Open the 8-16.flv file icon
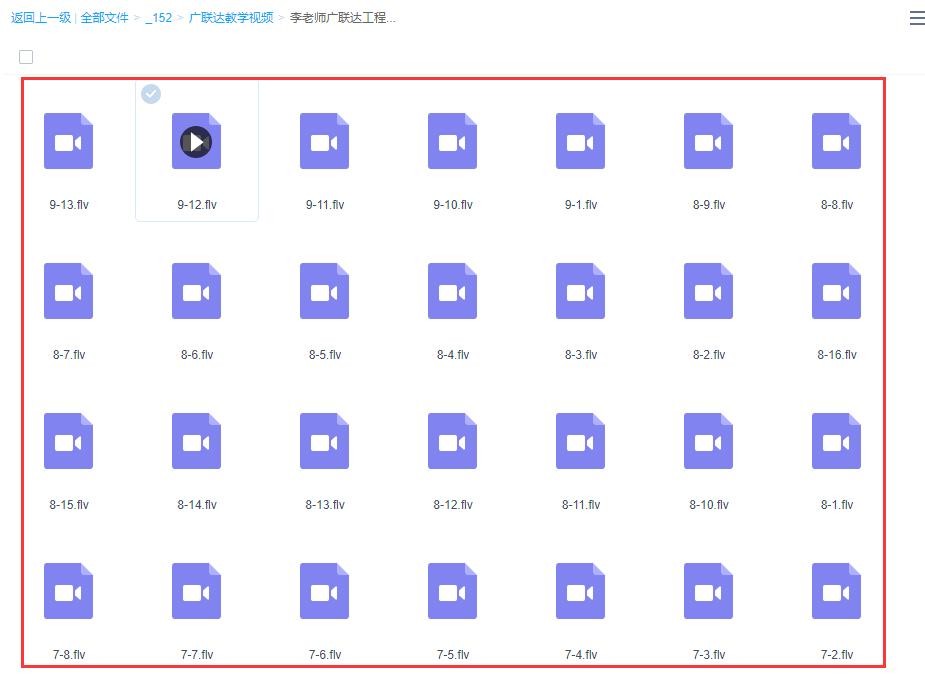The height and width of the screenshot is (684, 925). tap(836, 291)
